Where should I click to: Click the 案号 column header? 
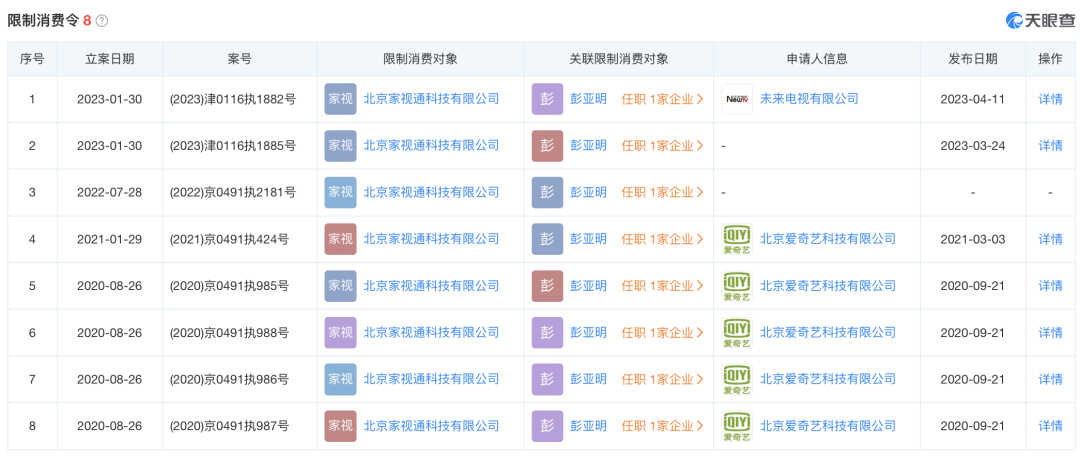tap(239, 59)
